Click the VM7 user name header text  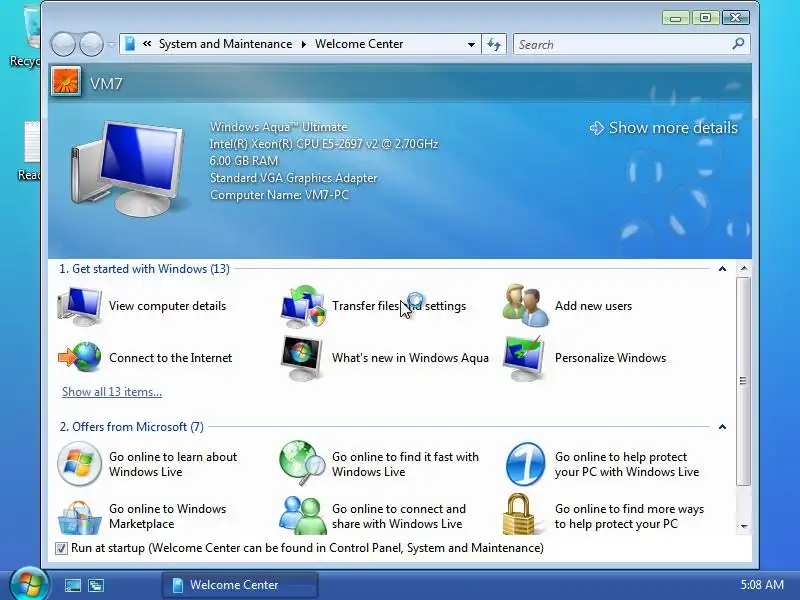[x=107, y=84]
